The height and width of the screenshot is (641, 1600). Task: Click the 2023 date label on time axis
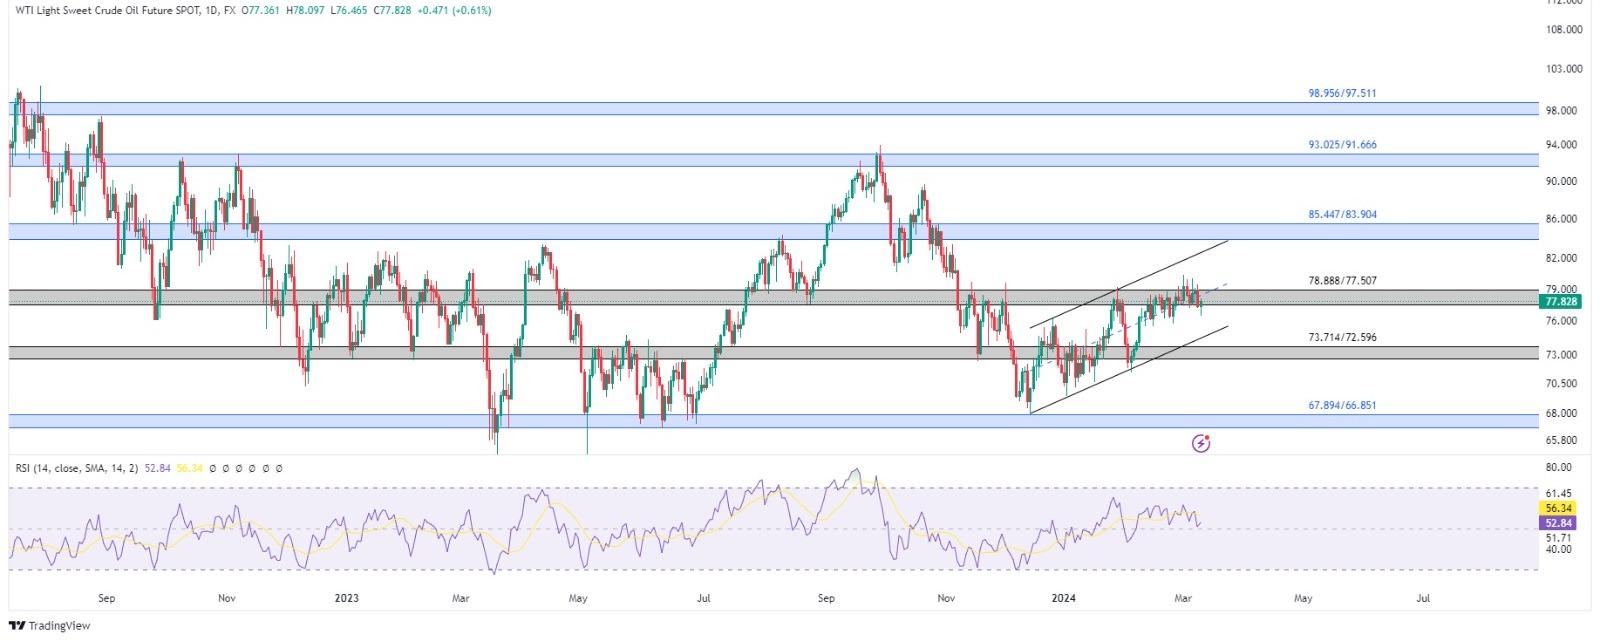click(346, 599)
